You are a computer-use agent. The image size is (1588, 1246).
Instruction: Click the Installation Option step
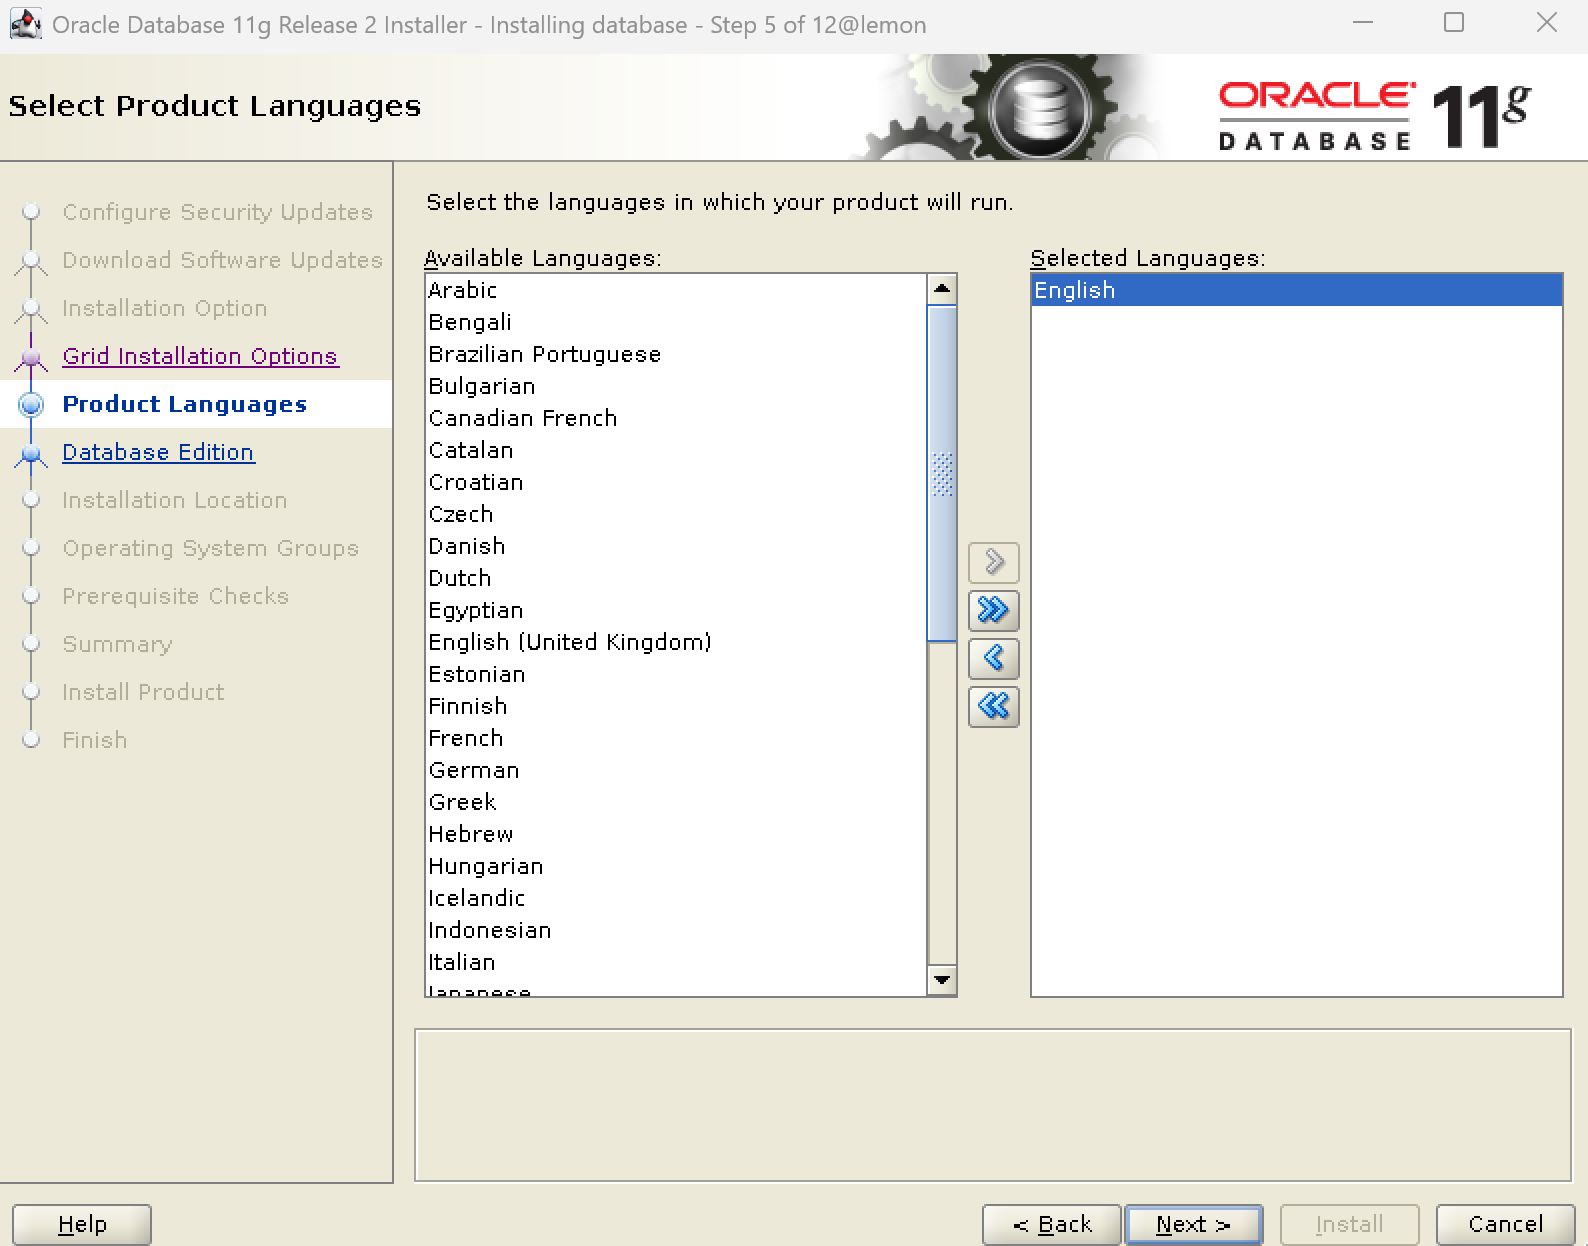(x=165, y=308)
